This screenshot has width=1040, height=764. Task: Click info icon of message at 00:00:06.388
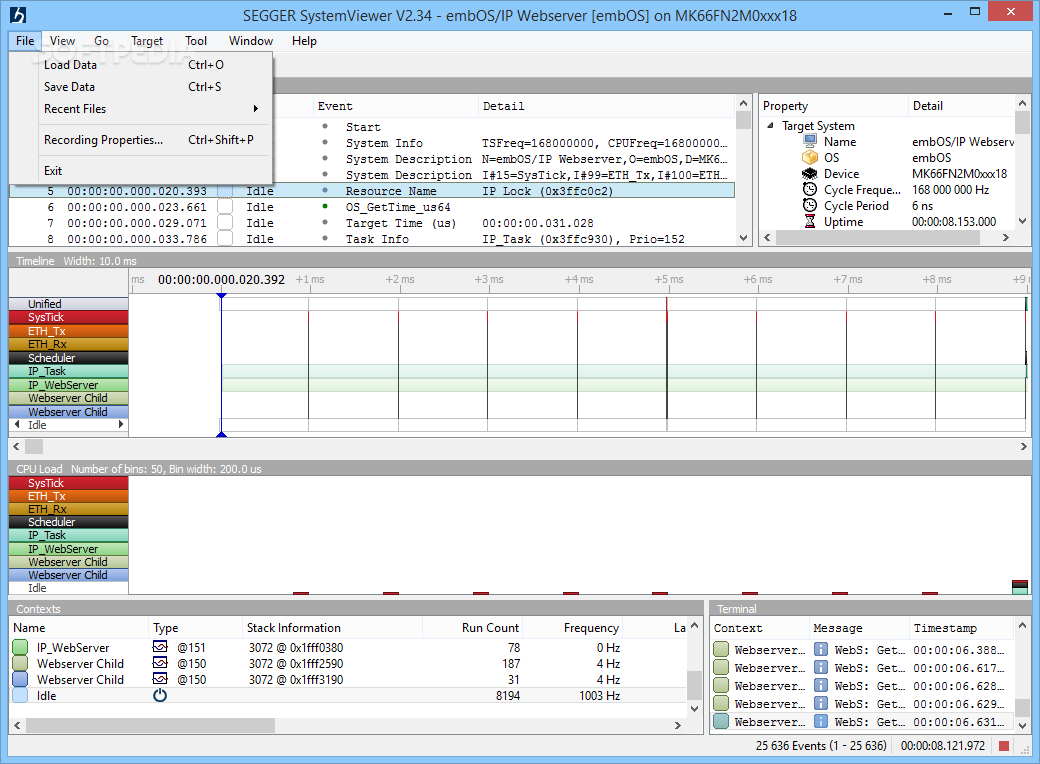[x=820, y=649]
